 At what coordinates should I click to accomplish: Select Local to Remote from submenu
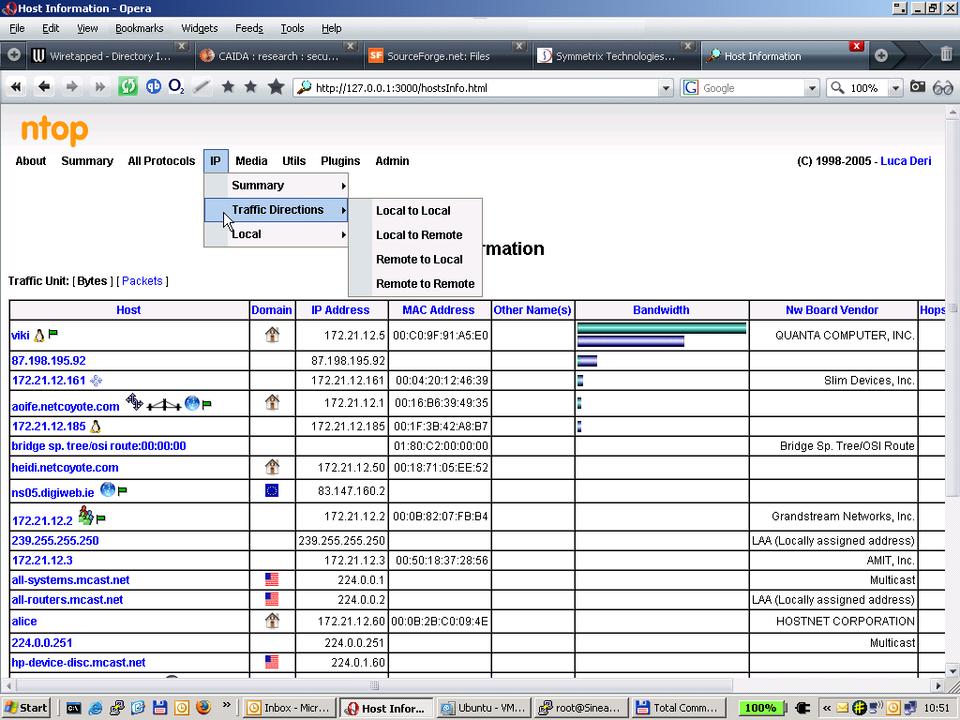419,235
